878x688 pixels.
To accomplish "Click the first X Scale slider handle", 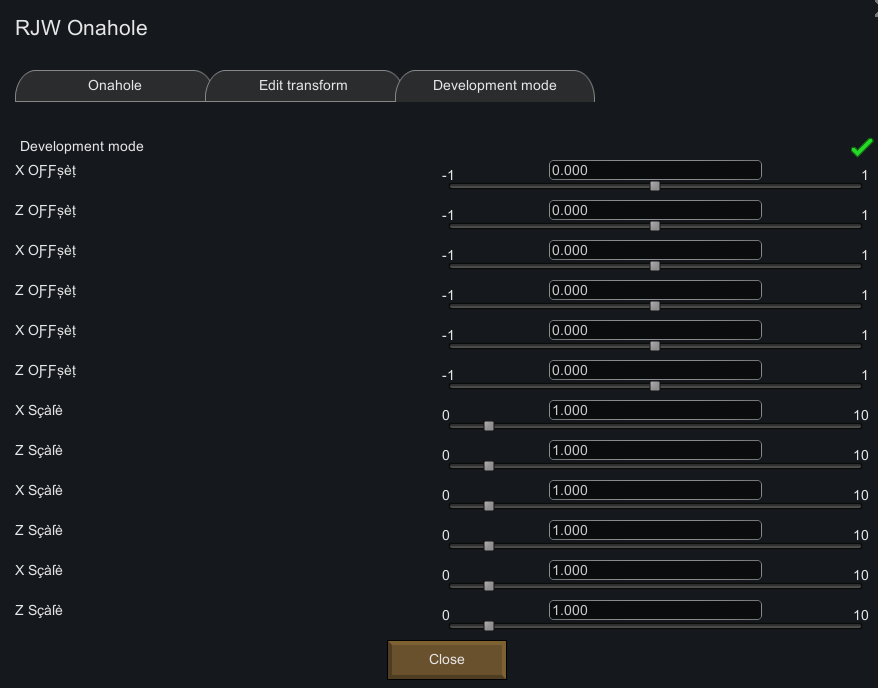I will pos(489,425).
